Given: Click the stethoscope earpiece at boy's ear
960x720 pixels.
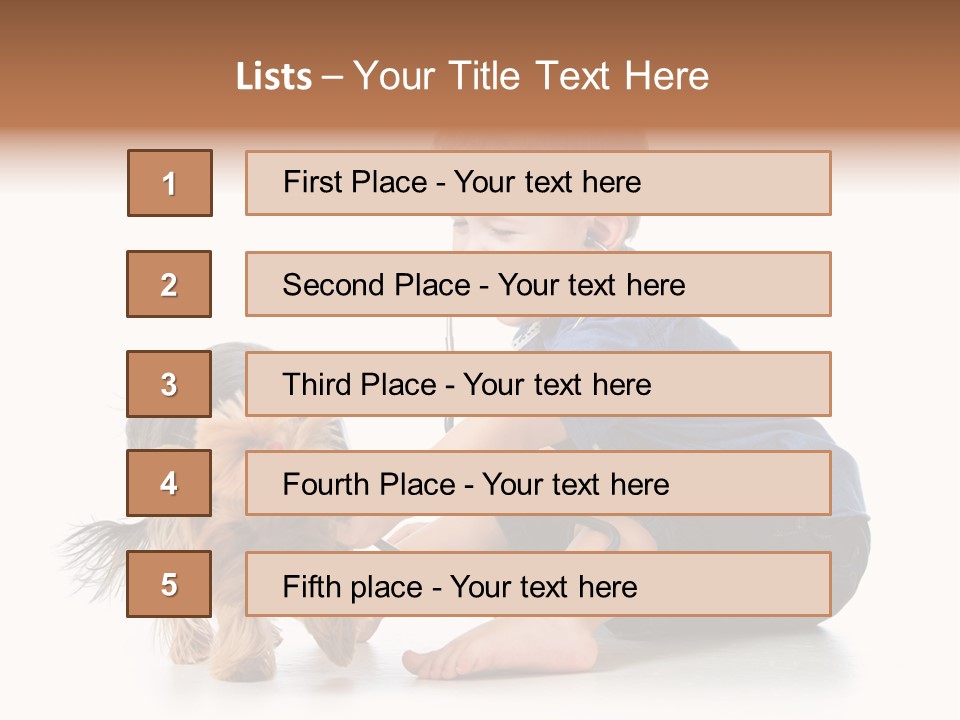Looking at the screenshot, I should pos(597,241).
